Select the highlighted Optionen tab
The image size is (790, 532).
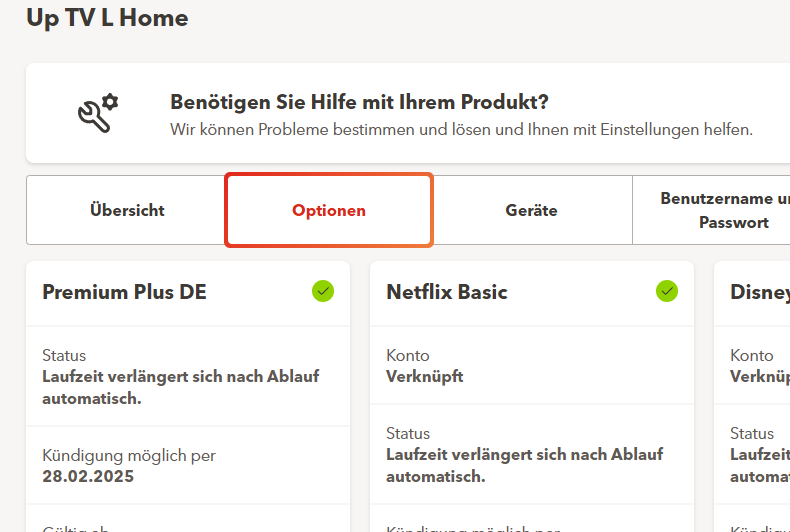click(329, 211)
